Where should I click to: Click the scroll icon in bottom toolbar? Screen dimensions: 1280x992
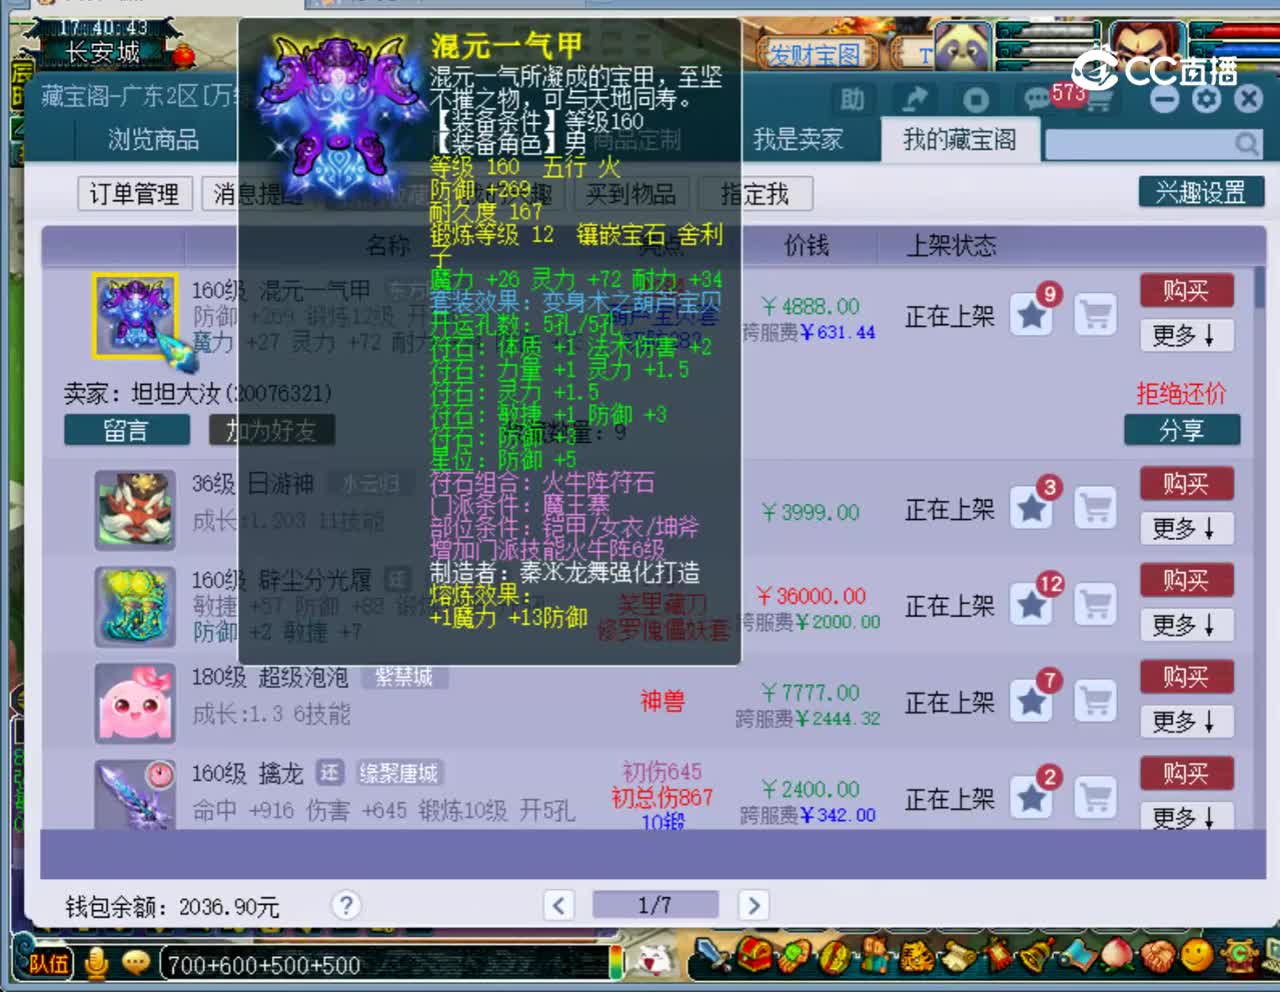click(x=957, y=955)
